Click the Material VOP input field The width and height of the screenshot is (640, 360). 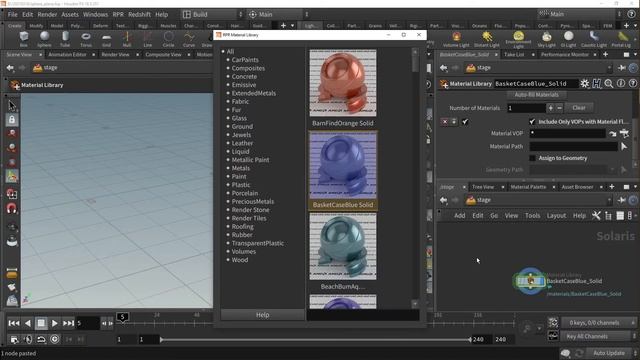click(x=567, y=133)
